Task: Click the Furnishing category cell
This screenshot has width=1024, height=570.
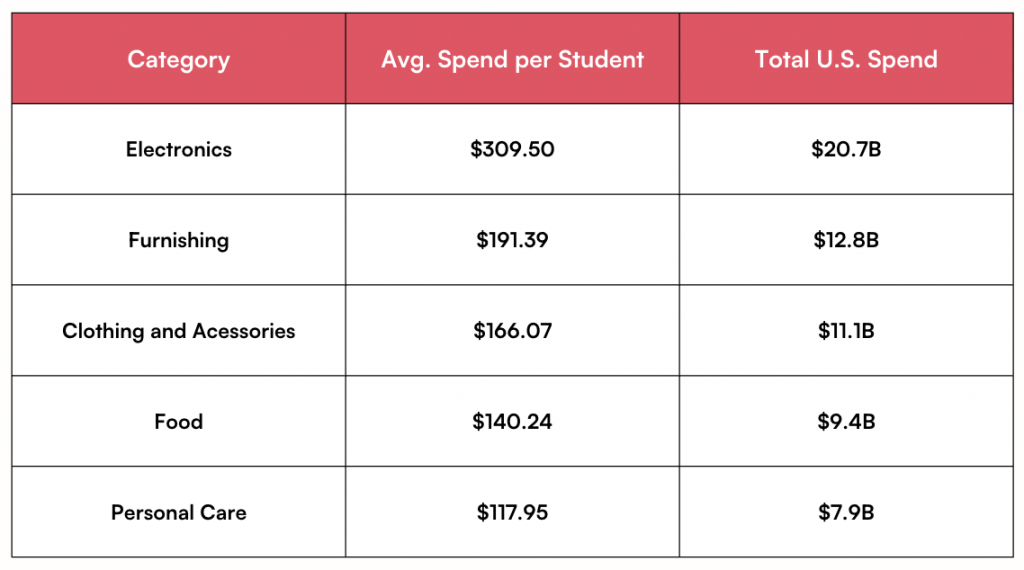Action: pos(179,240)
